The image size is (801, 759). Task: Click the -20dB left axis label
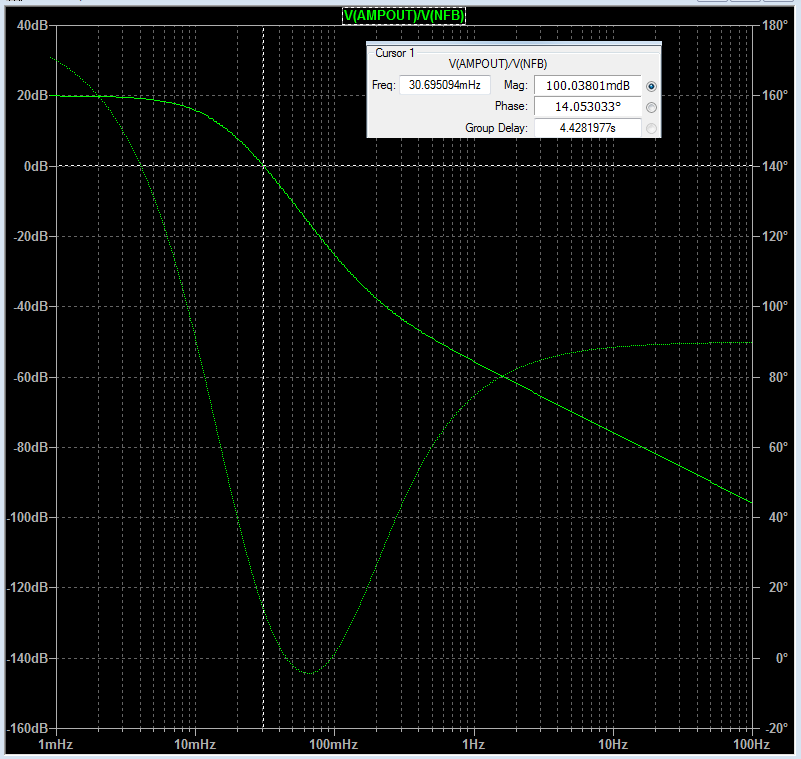[30, 236]
